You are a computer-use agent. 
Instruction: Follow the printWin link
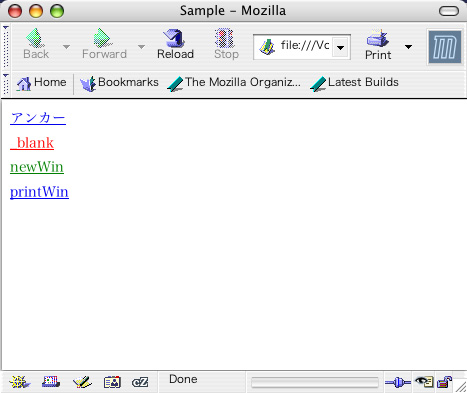coord(39,192)
